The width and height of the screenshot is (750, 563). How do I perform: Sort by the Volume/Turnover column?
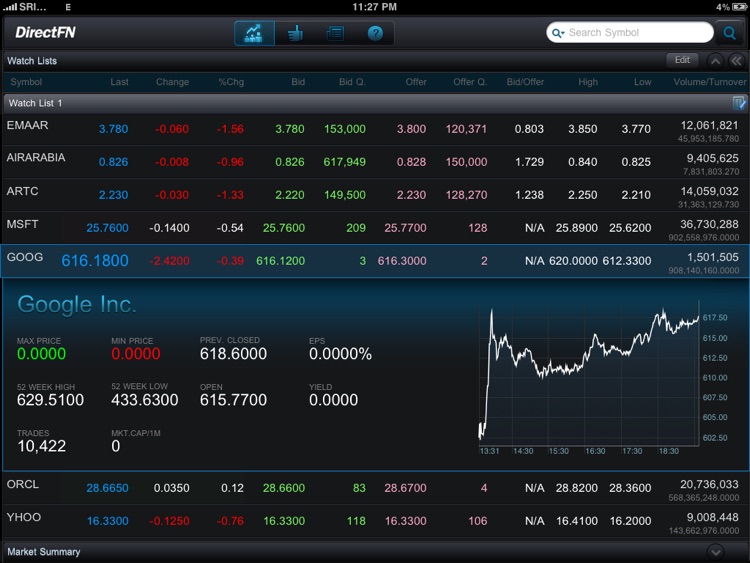tap(710, 82)
